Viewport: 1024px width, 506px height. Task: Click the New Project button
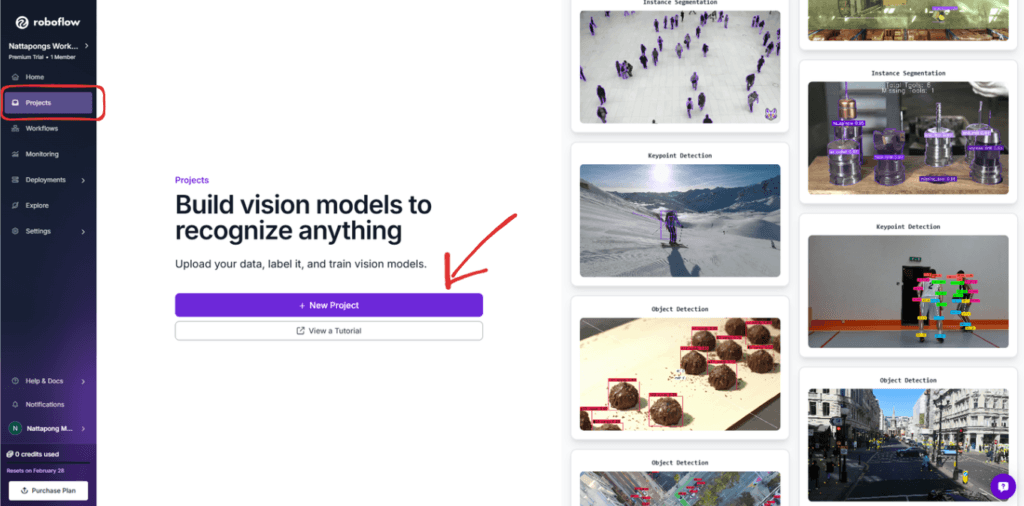point(328,305)
